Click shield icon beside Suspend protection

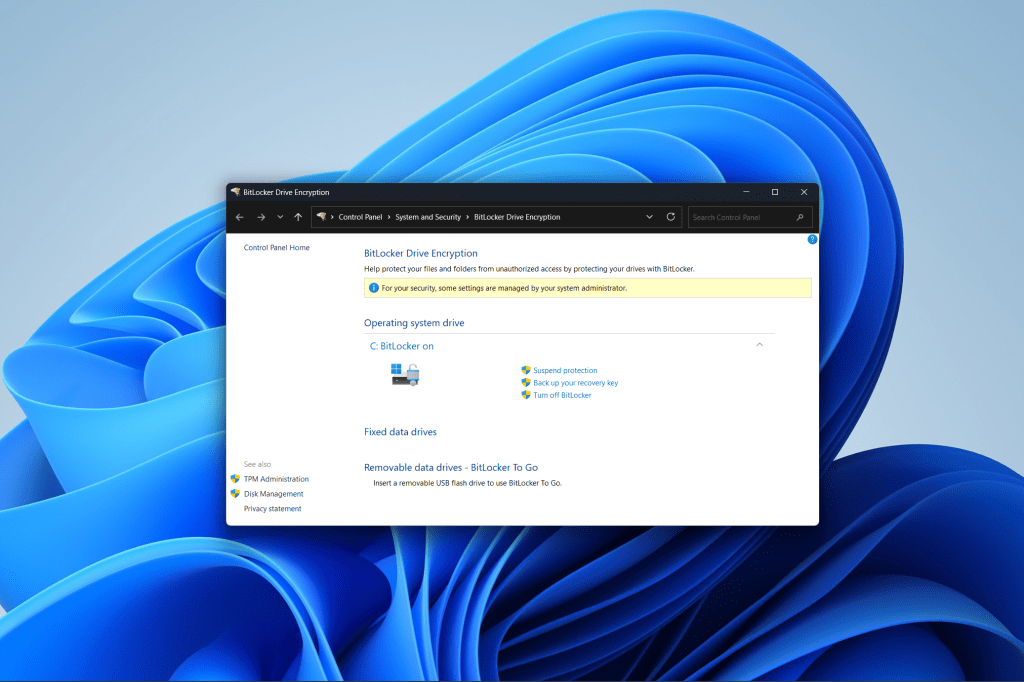click(x=526, y=370)
